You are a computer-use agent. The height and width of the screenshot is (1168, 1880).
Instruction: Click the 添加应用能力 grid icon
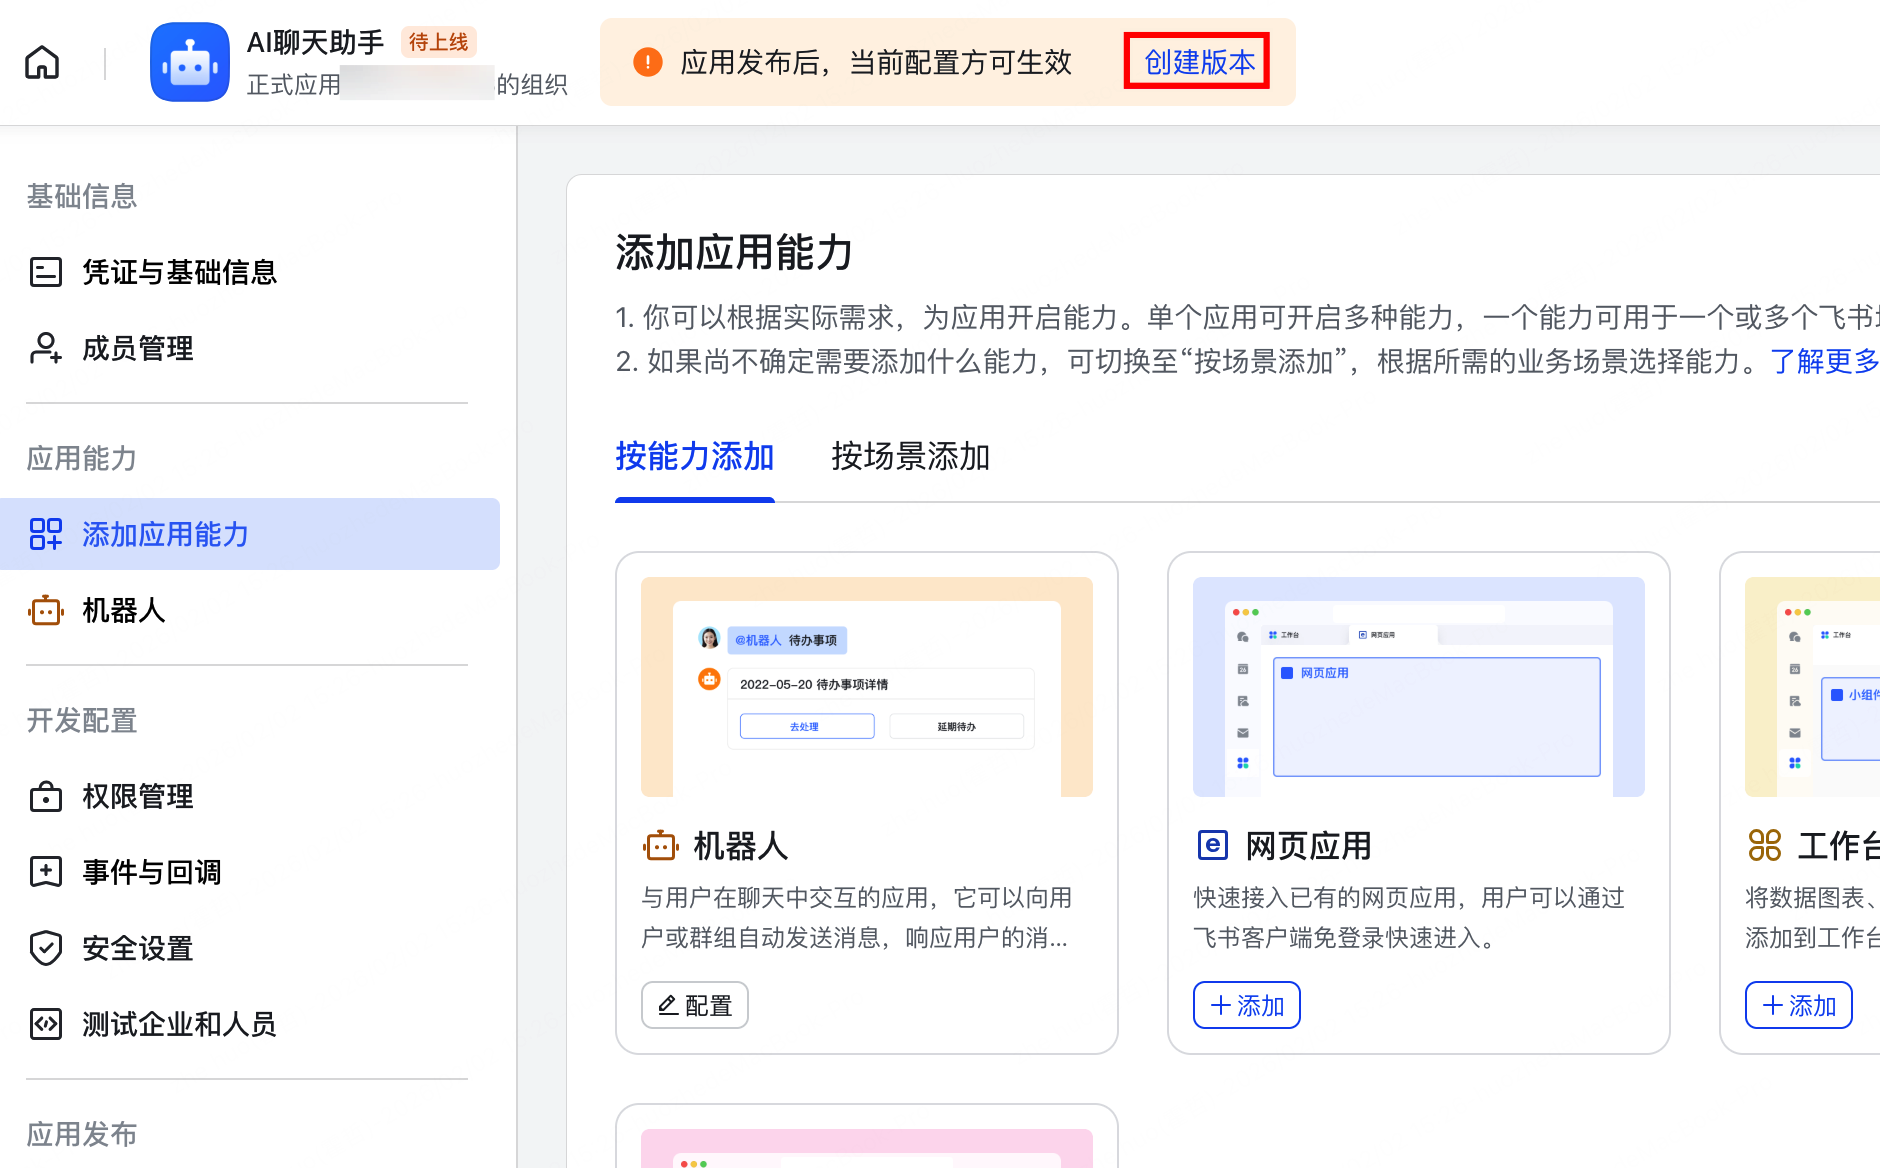pos(45,534)
